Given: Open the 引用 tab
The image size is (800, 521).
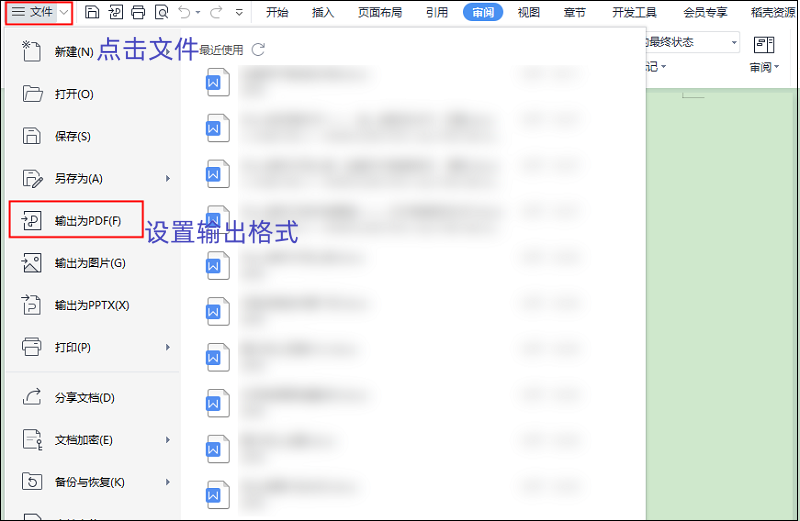Looking at the screenshot, I should tap(437, 12).
